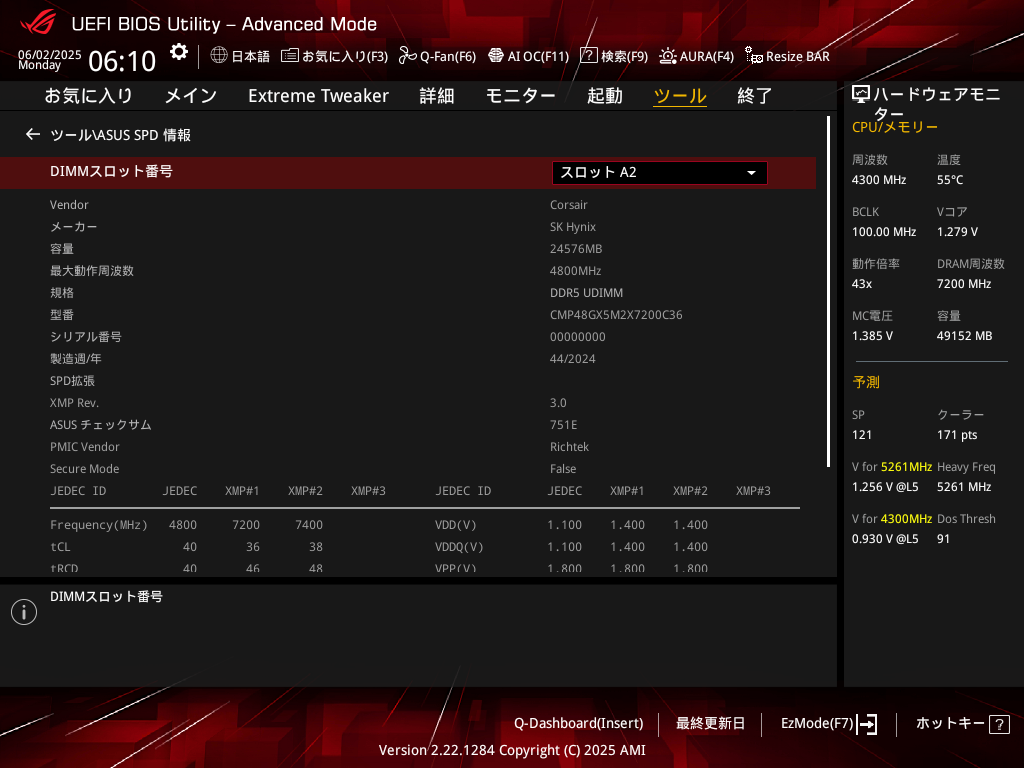Click AI OC(F11) label
Viewport: 1024px width, 768px height.
(538, 57)
